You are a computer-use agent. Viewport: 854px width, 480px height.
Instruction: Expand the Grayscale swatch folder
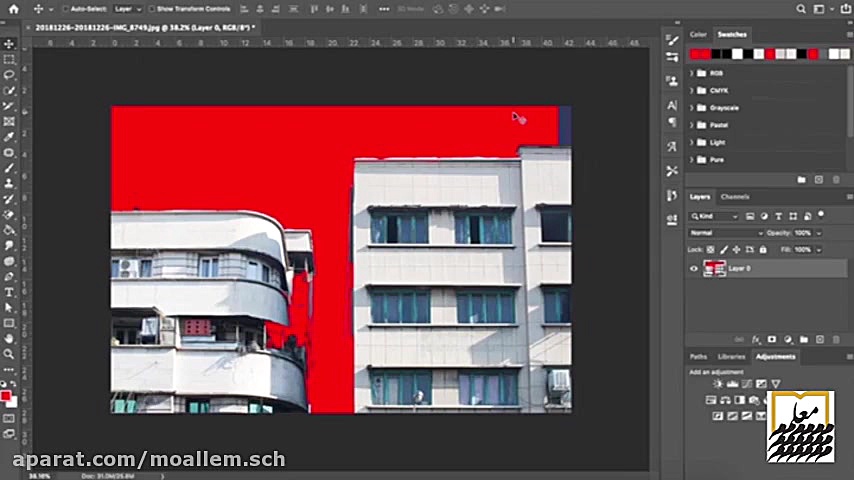(692, 108)
